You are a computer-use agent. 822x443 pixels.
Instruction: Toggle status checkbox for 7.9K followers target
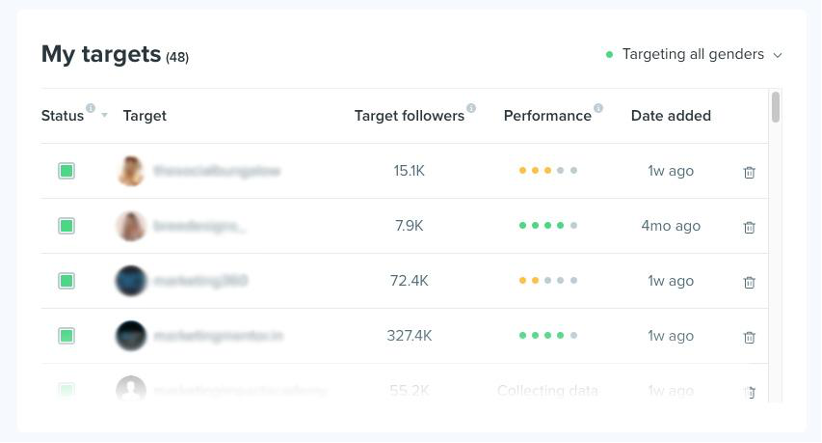(x=66, y=226)
